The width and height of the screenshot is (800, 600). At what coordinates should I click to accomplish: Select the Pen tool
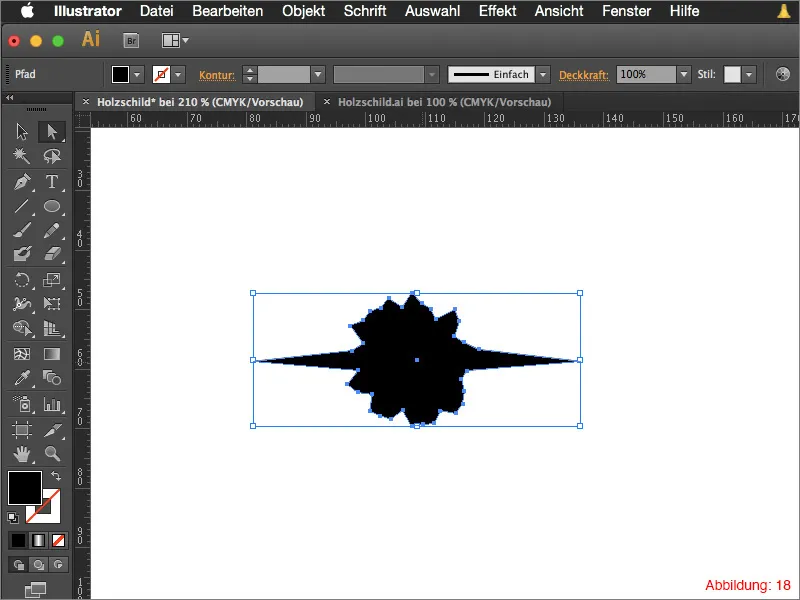coord(22,182)
